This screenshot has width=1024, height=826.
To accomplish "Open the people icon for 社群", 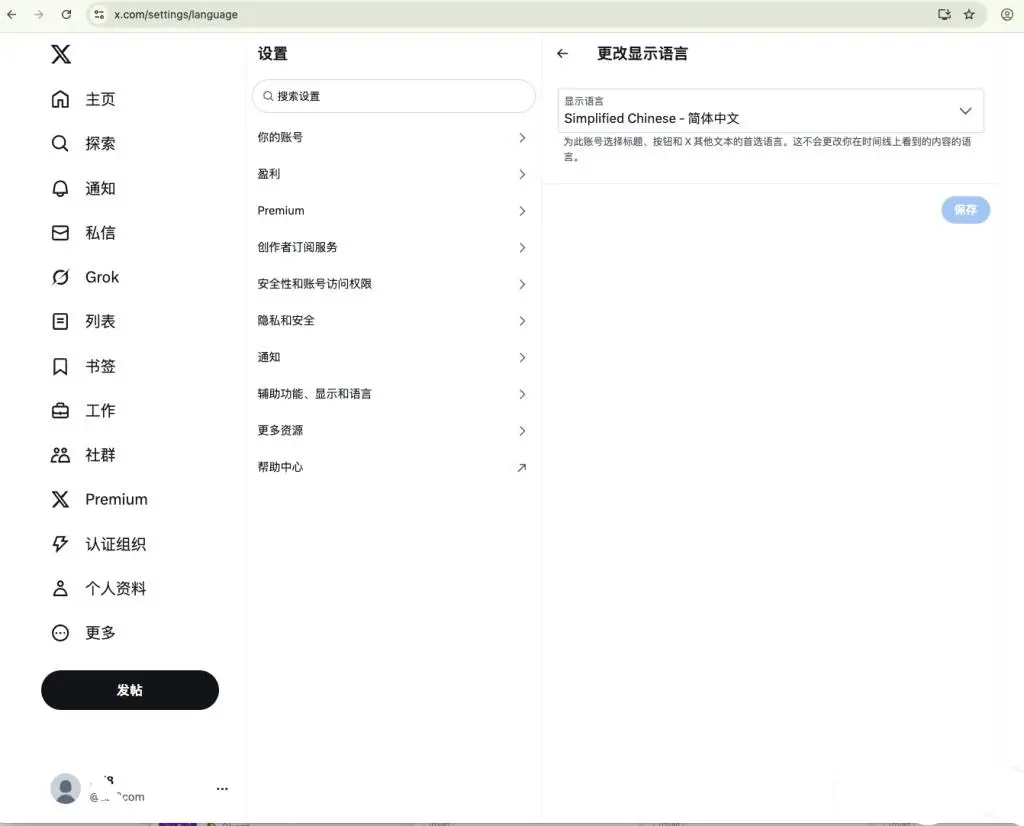I will point(61,455).
